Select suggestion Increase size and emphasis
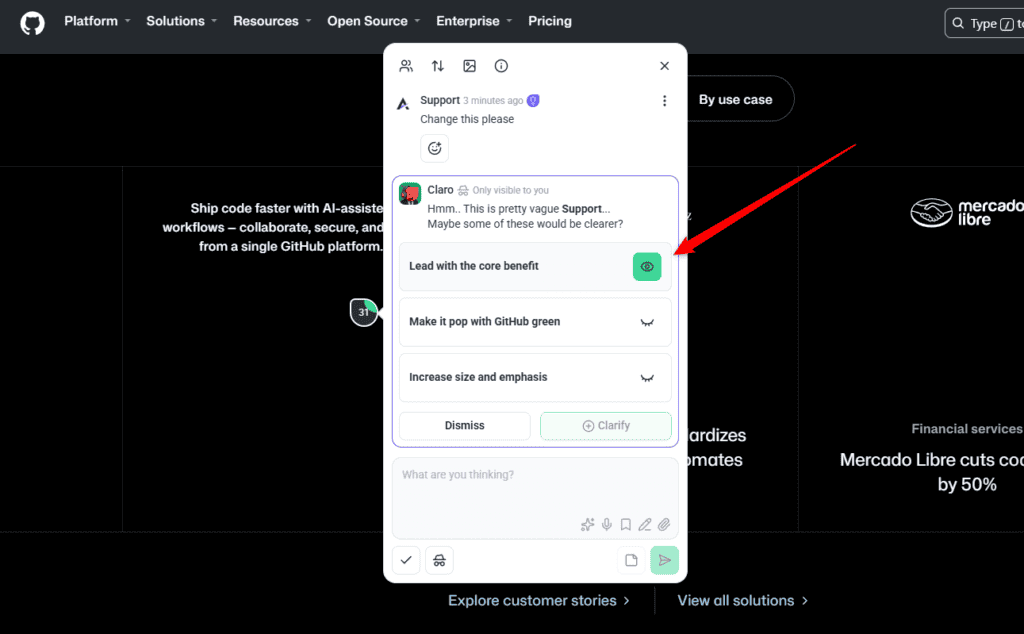 pos(535,377)
